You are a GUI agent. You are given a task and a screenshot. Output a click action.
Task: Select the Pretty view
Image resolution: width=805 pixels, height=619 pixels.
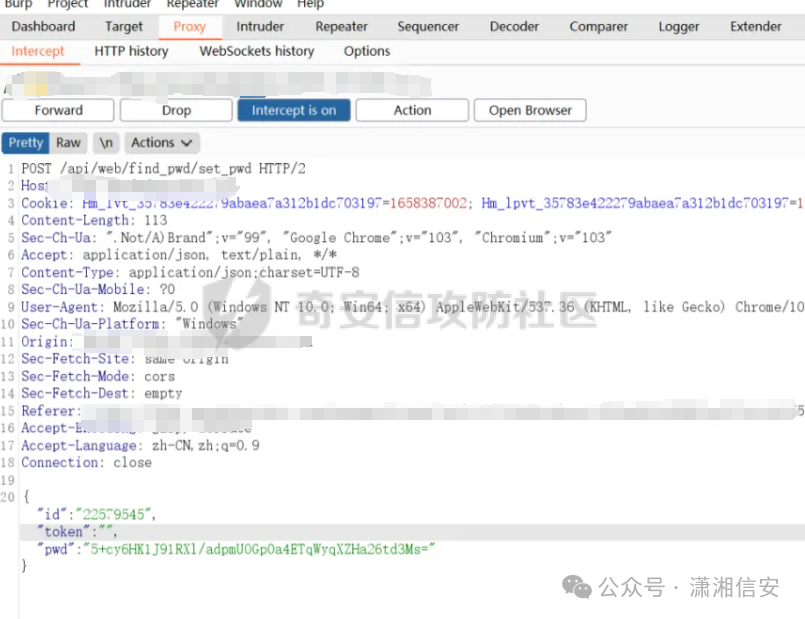click(26, 143)
